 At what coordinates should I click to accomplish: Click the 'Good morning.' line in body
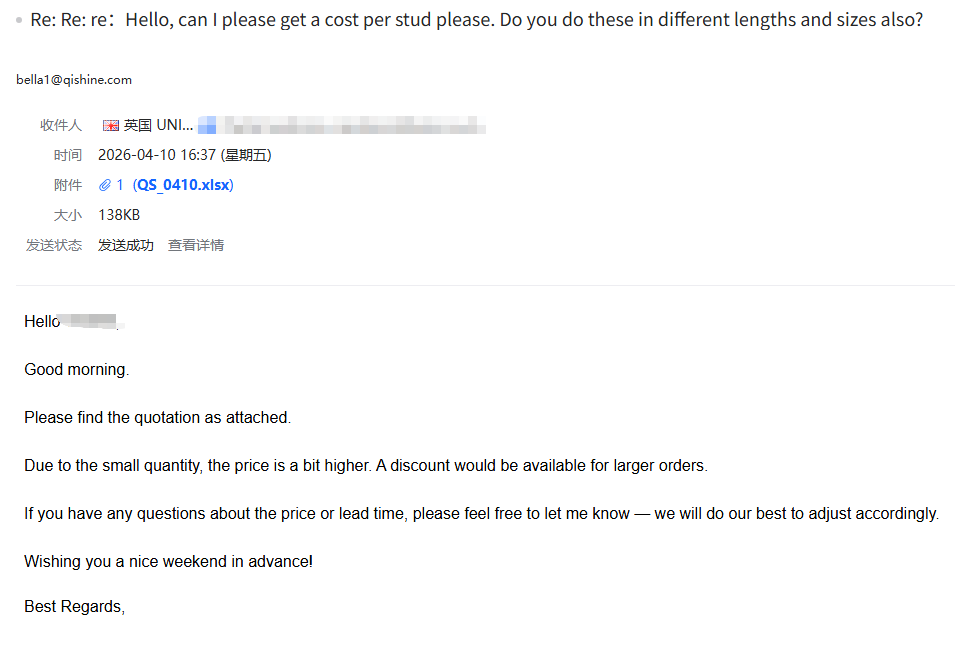77,370
